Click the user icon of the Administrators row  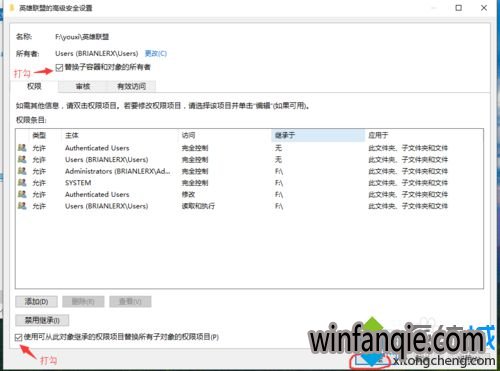coord(22,171)
